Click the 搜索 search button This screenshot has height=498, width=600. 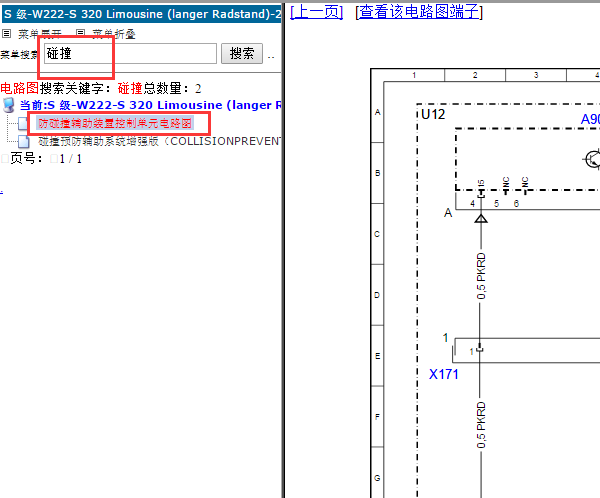pyautogui.click(x=241, y=54)
